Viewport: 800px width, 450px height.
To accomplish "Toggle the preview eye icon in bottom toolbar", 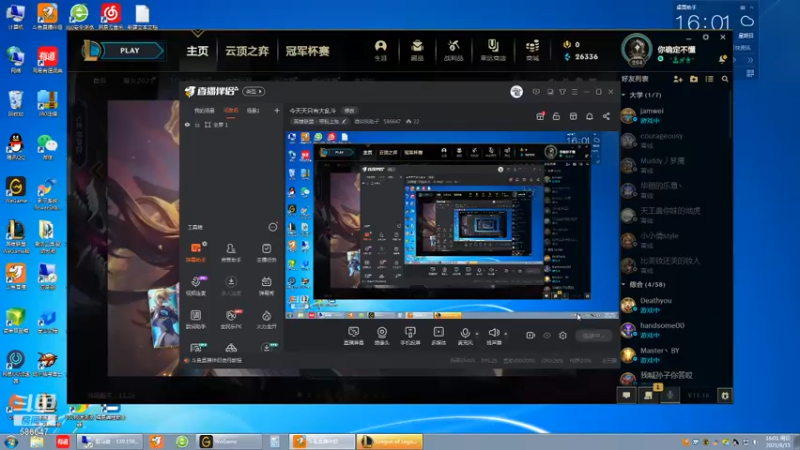I will (x=547, y=335).
